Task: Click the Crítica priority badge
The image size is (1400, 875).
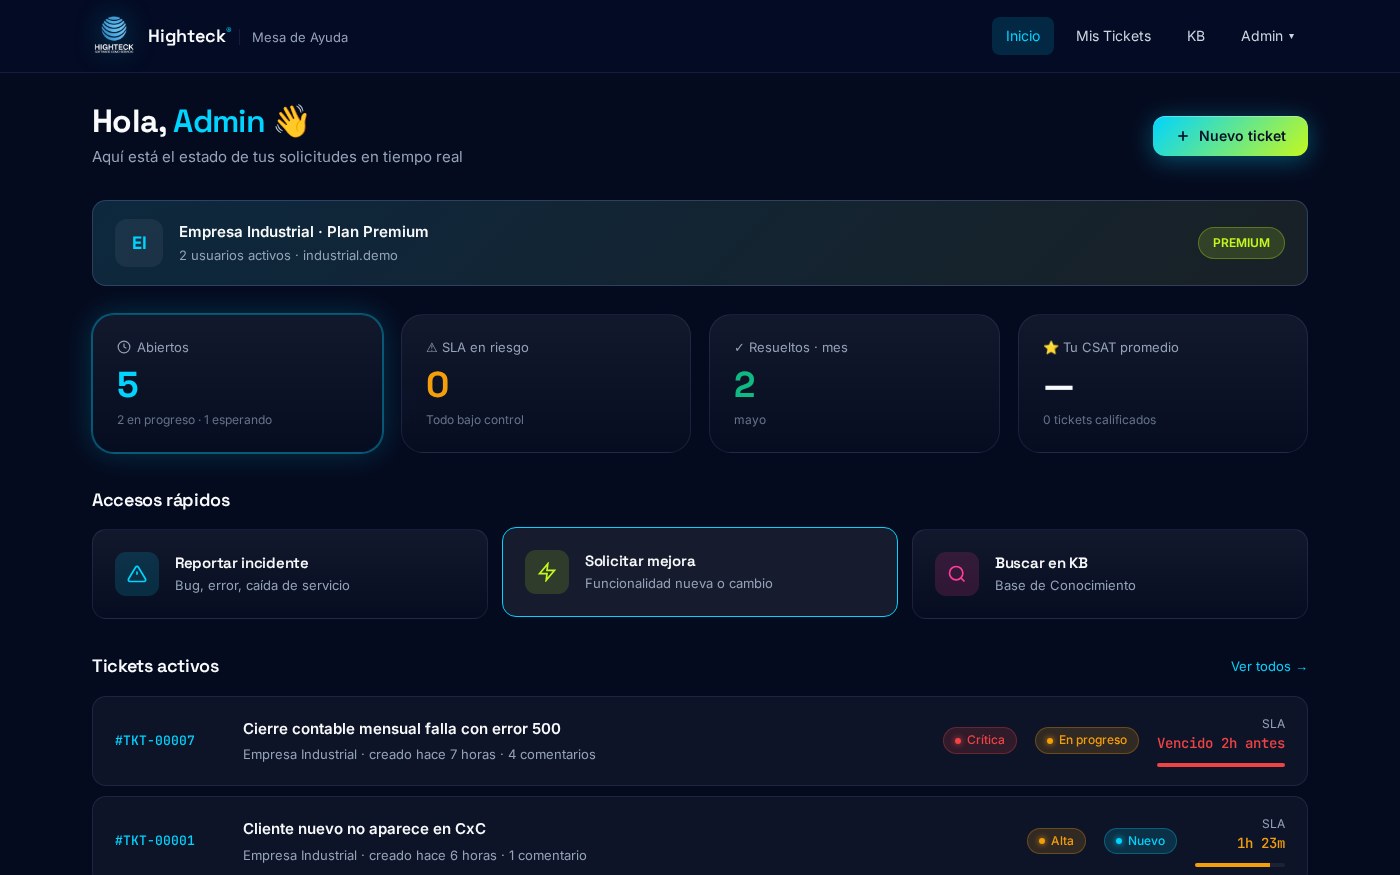Action: pos(980,740)
